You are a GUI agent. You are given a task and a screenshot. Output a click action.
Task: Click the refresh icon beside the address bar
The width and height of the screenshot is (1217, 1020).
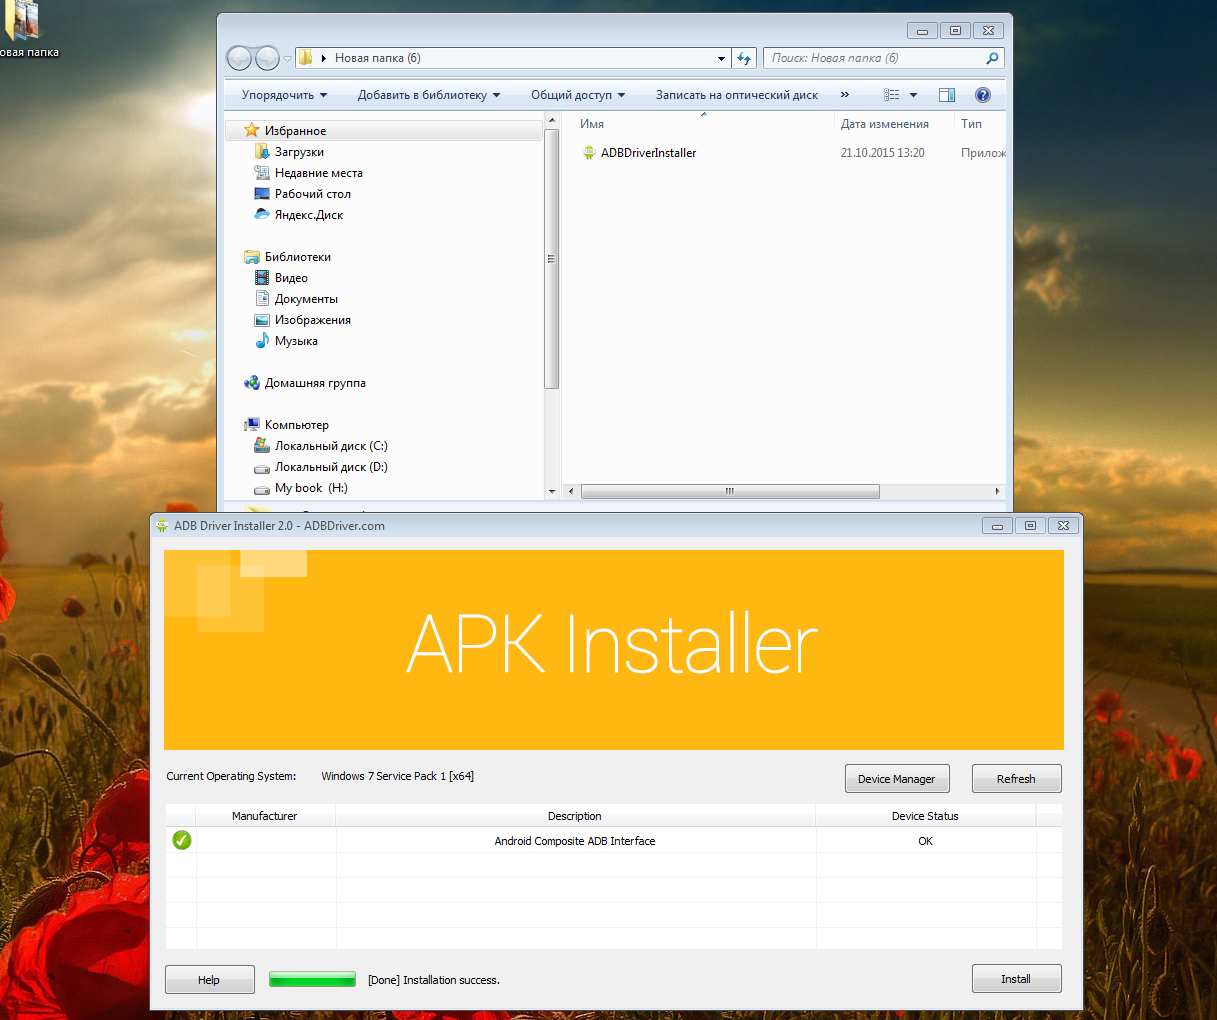744,58
